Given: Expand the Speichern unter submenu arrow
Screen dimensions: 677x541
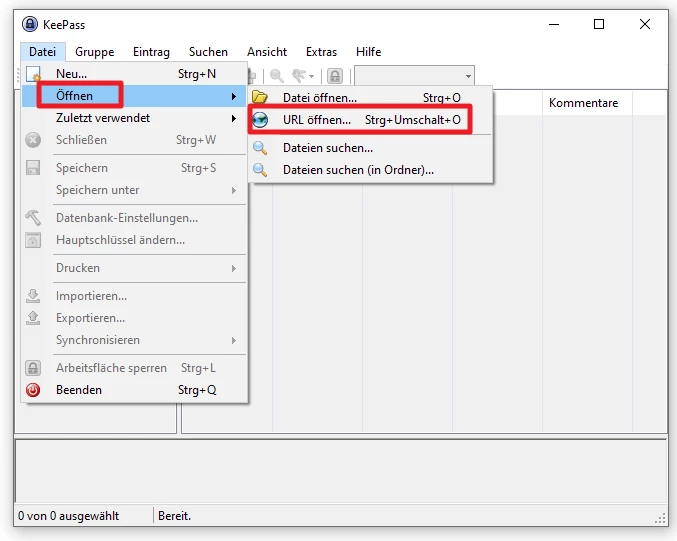Looking at the screenshot, I should coord(234,190).
